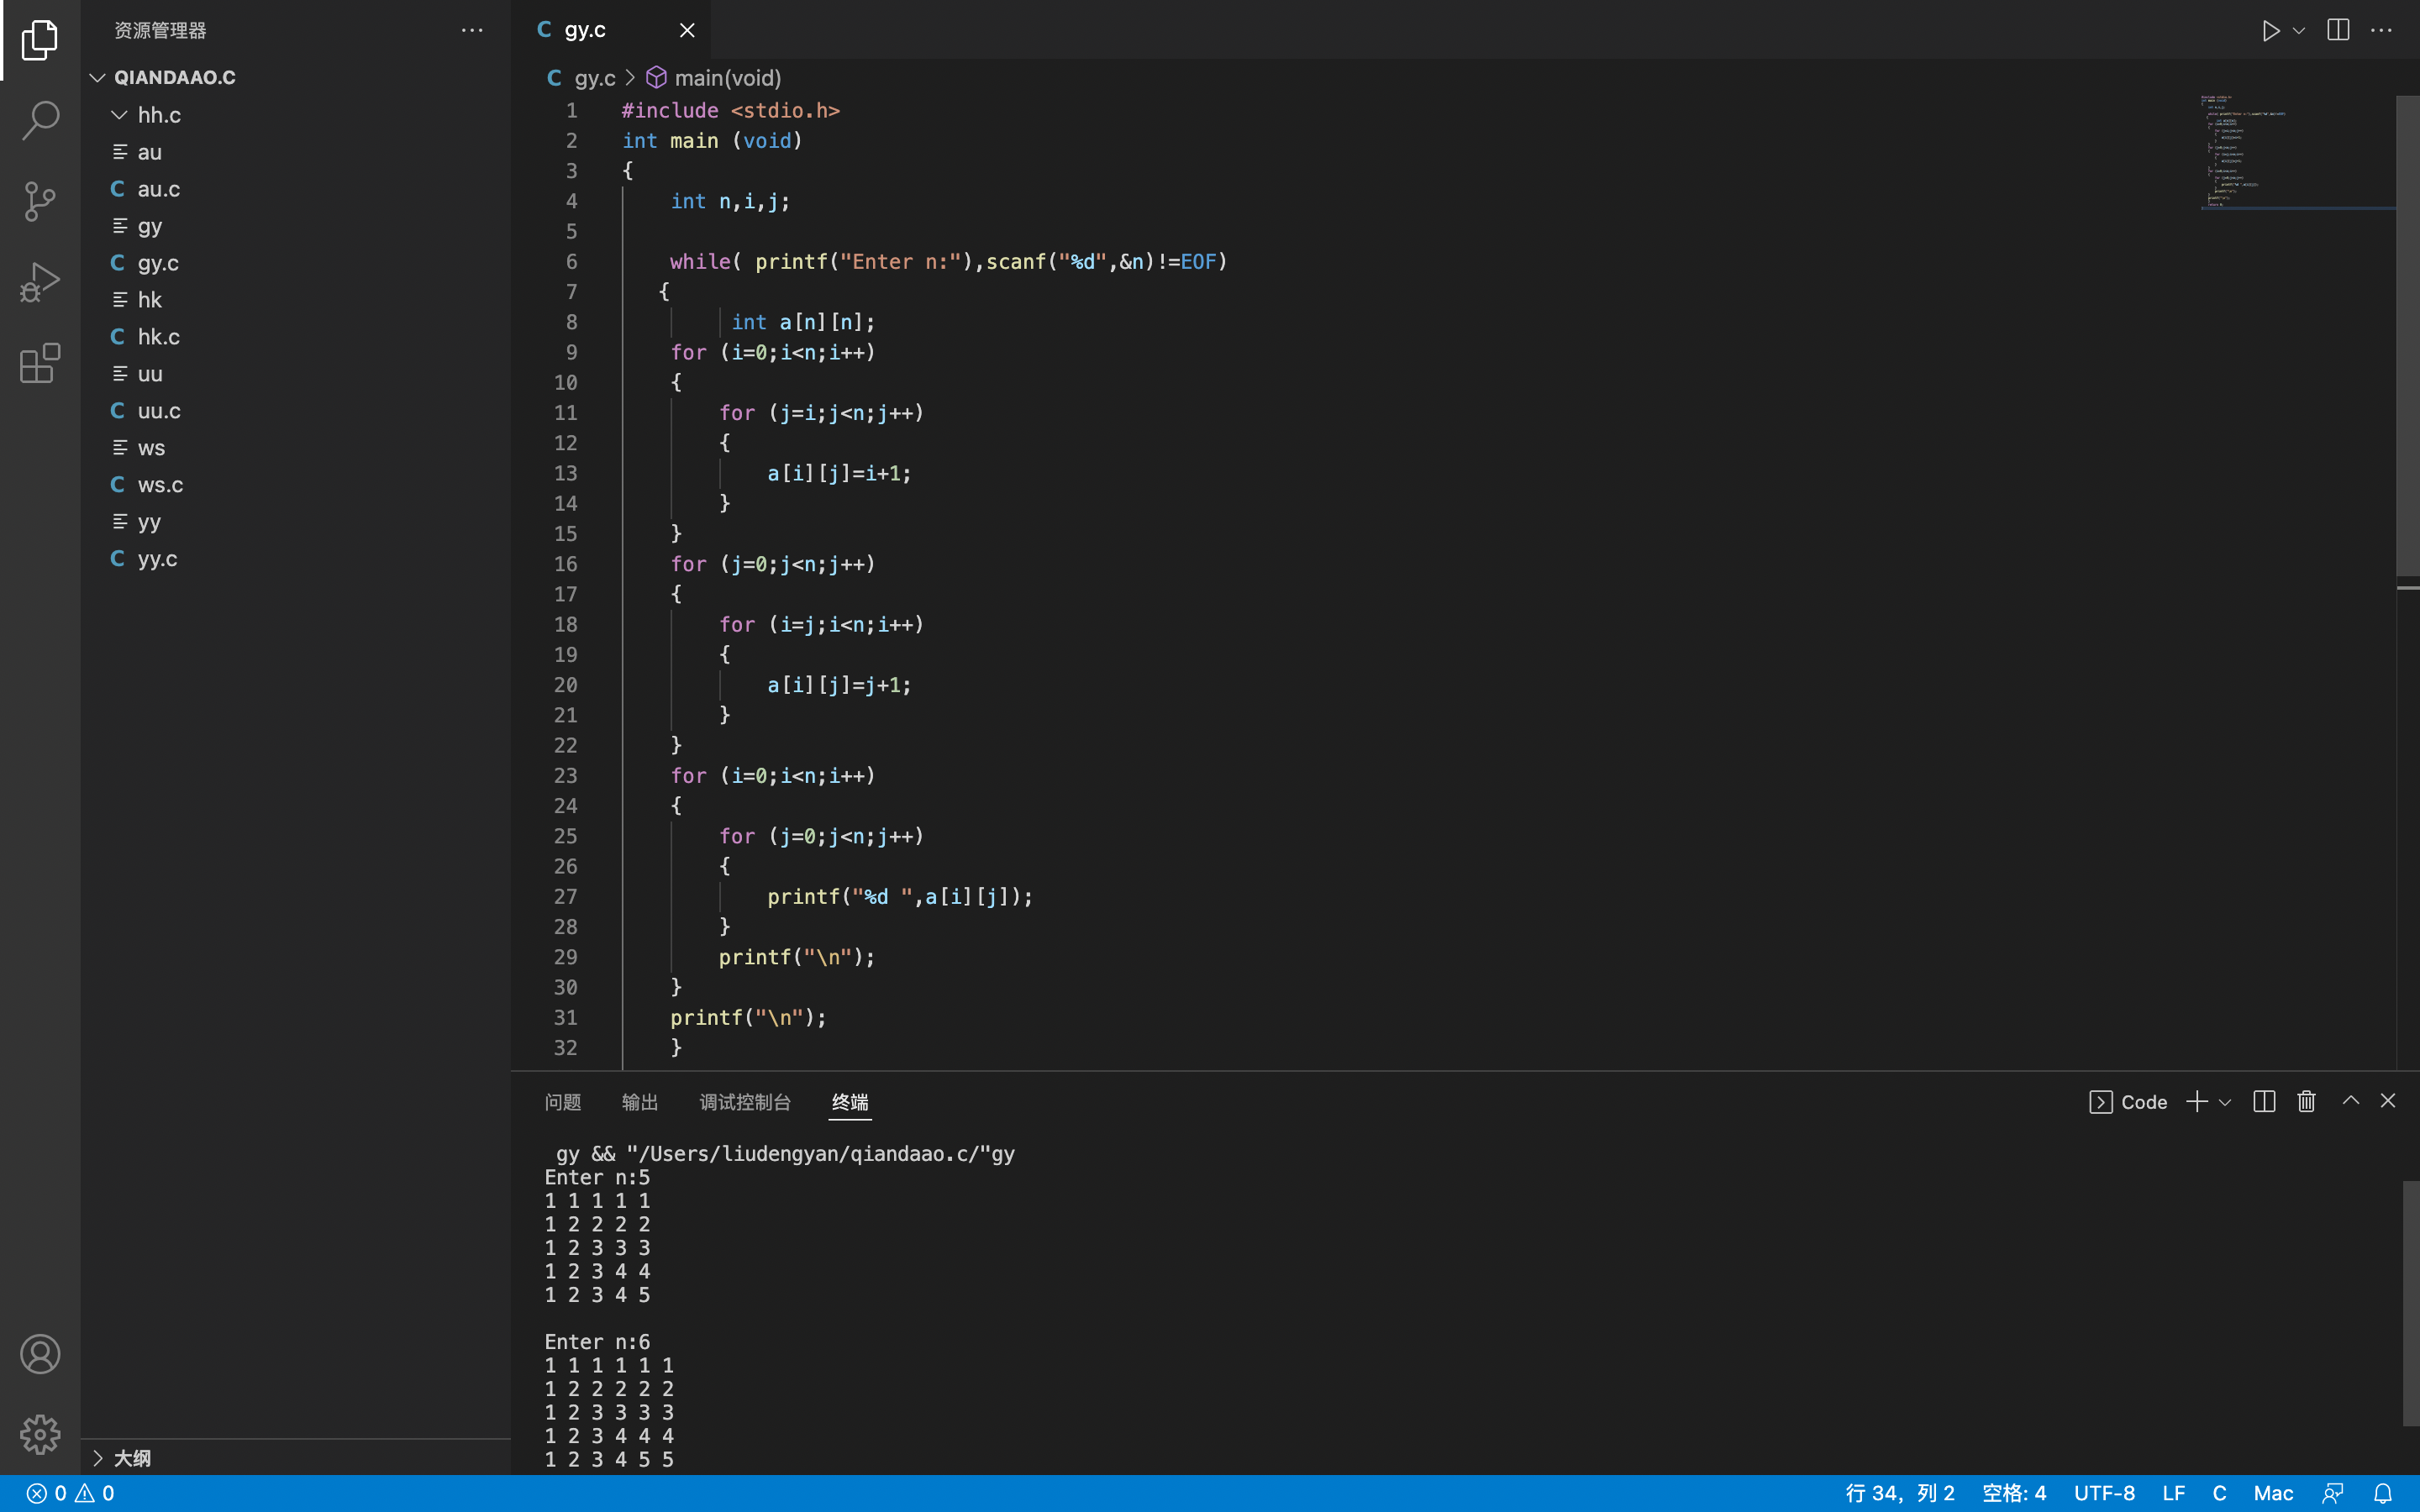Open Run and Debug view
The width and height of the screenshot is (2420, 1512).
tap(40, 282)
